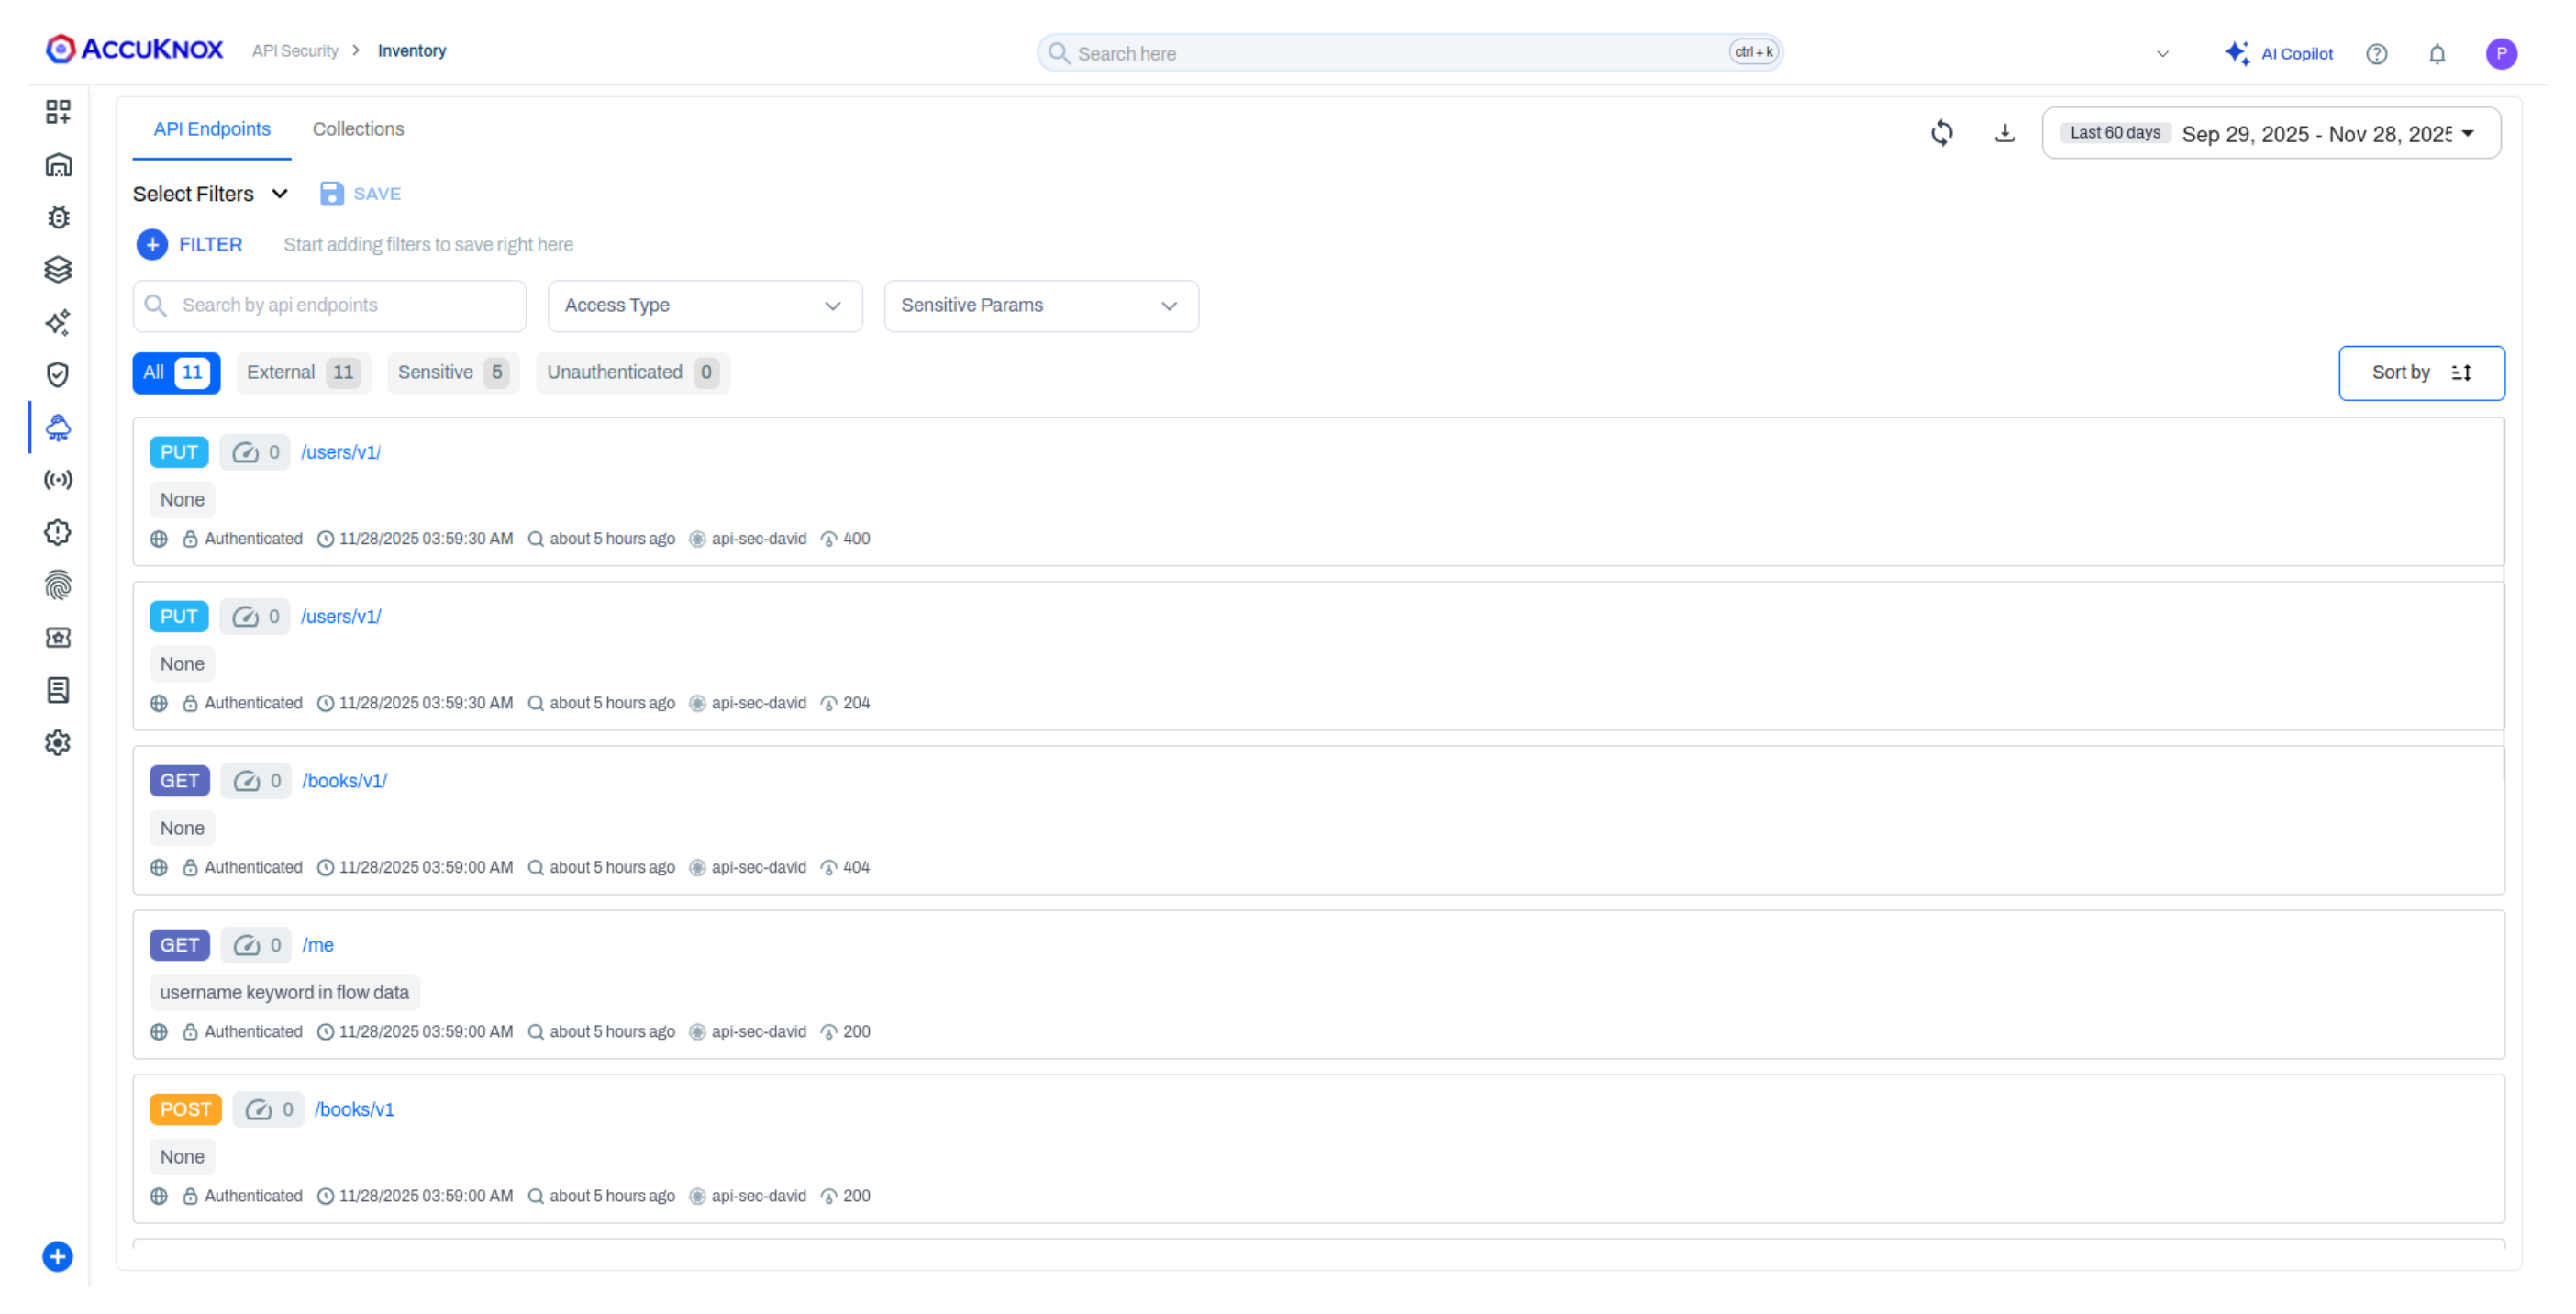
Task: Click the download export icon
Action: point(2004,133)
